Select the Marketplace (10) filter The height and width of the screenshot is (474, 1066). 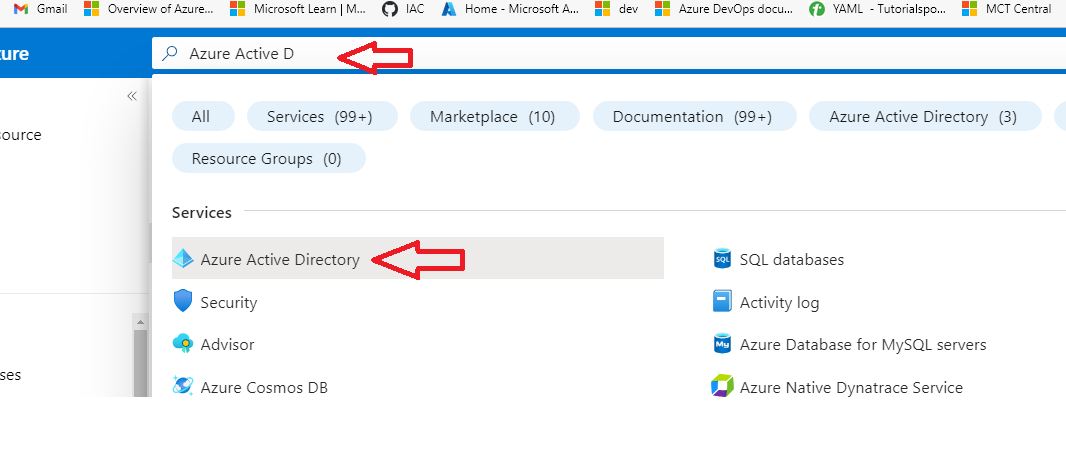click(495, 116)
